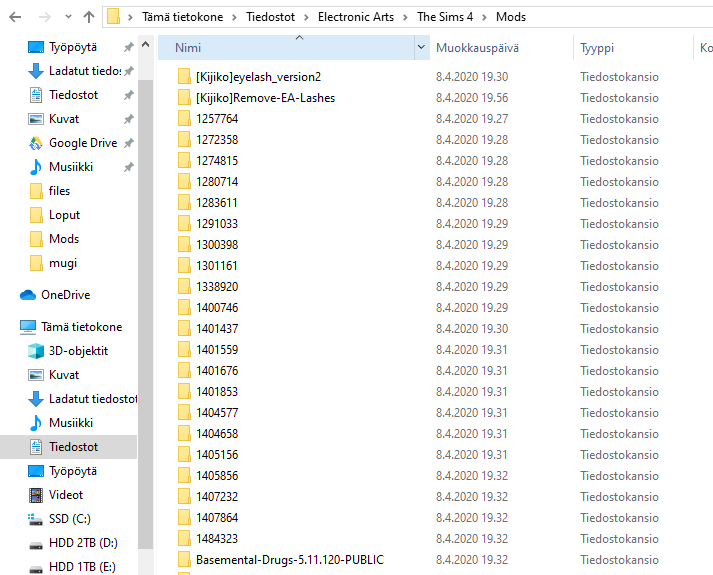Click pin icon next to Kuvat

(129, 119)
